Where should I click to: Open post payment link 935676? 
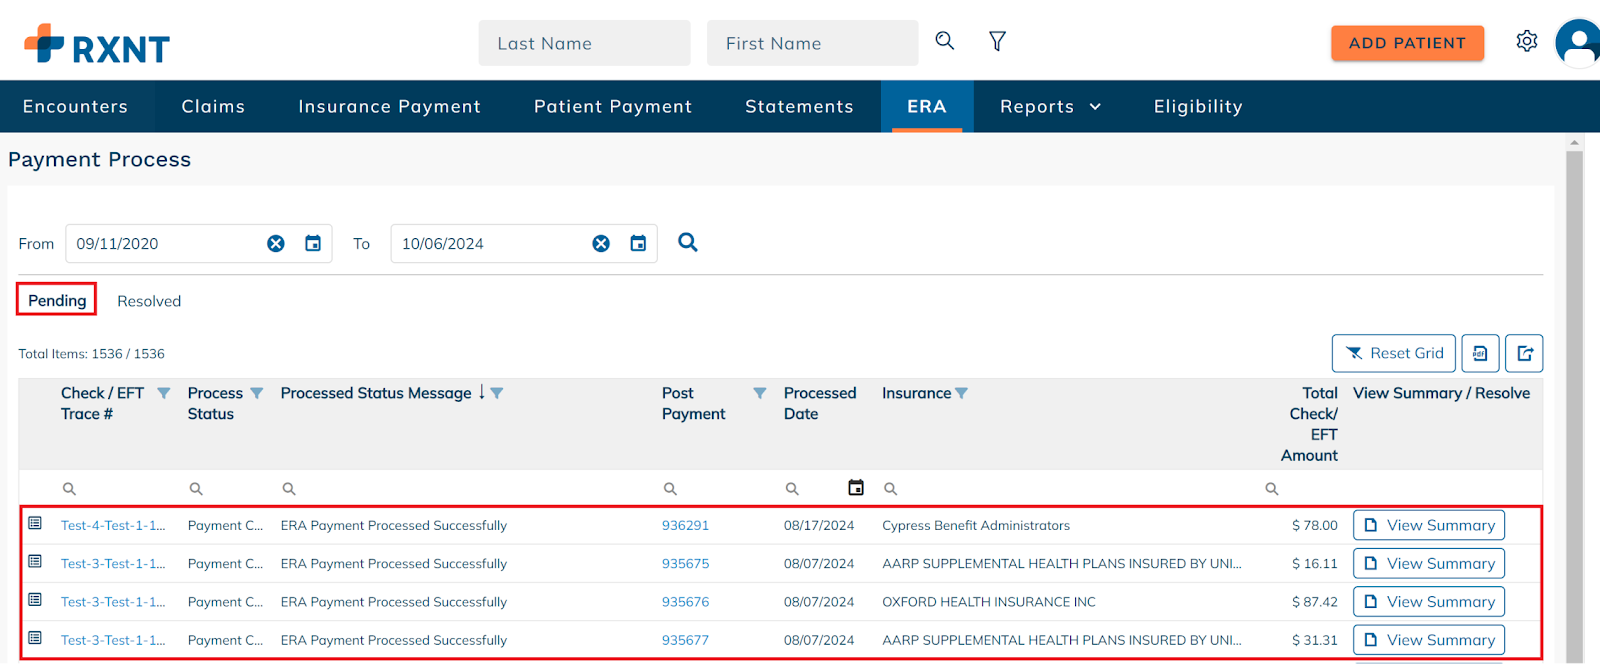[x=685, y=602]
